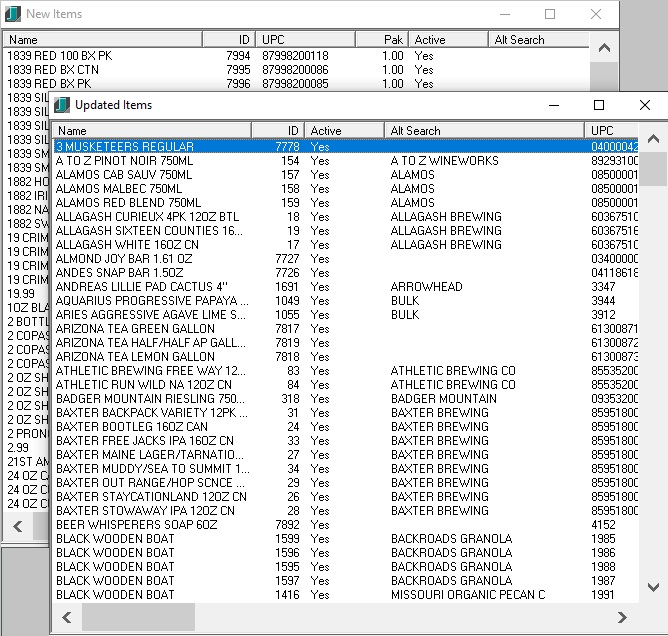Click the New Items window app icon
Screen dimensions: 668x636
coord(13,14)
